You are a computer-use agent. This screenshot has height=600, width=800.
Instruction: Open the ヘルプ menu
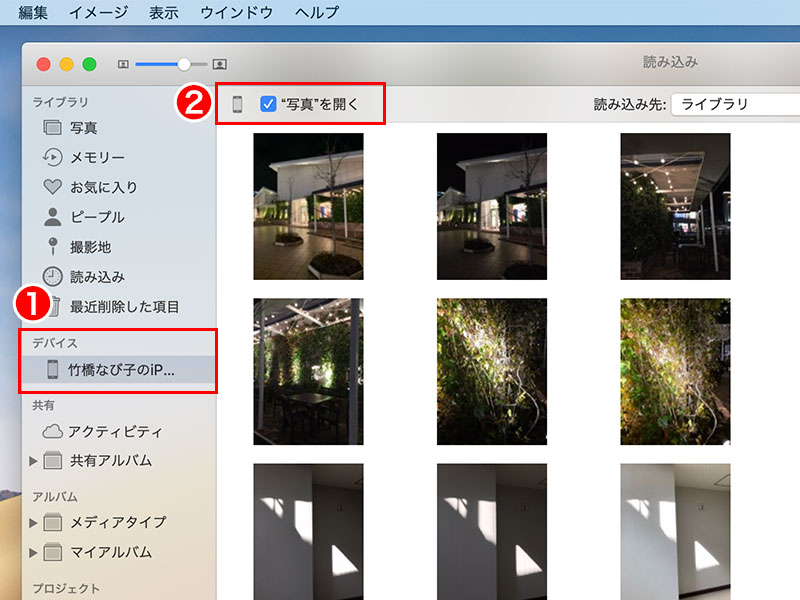[x=317, y=12]
